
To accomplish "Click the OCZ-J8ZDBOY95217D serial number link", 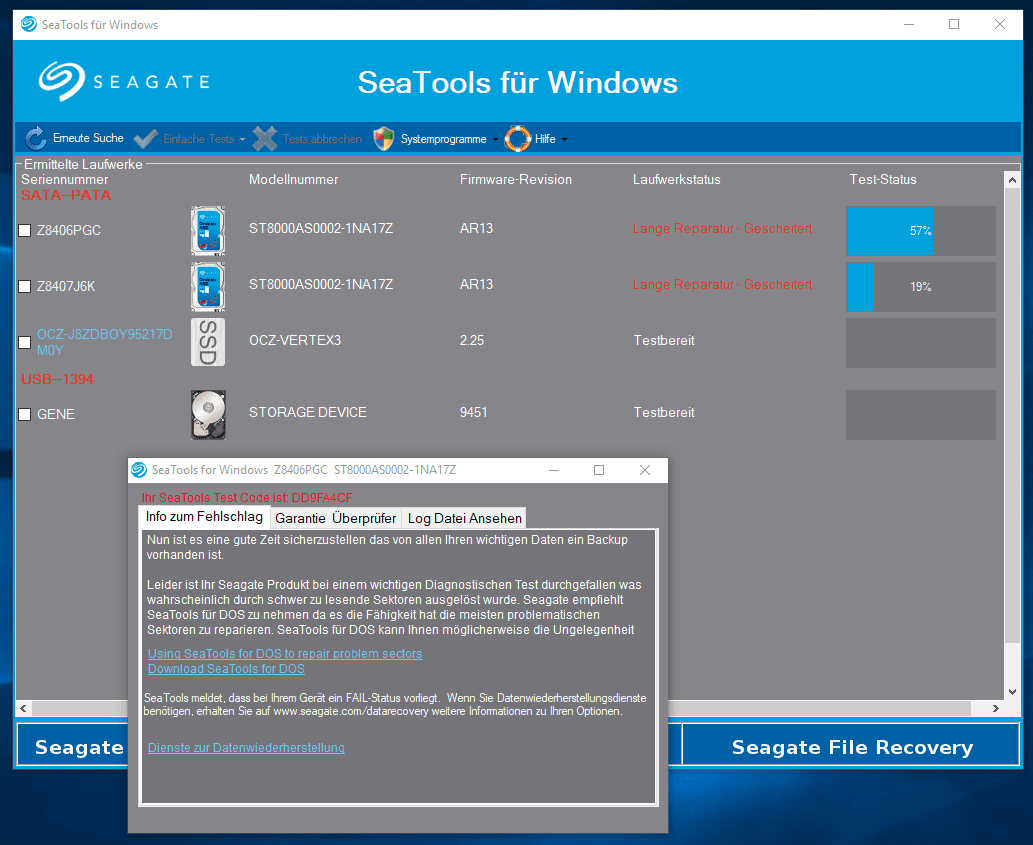I will pos(104,342).
